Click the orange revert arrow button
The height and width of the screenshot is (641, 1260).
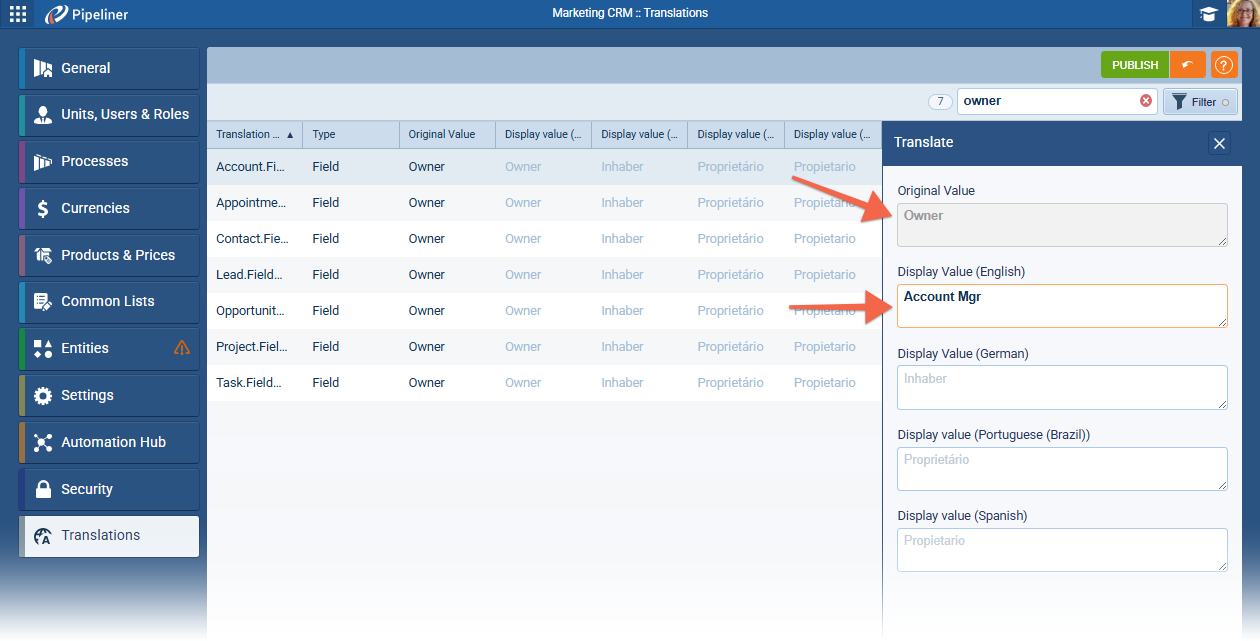1187,65
